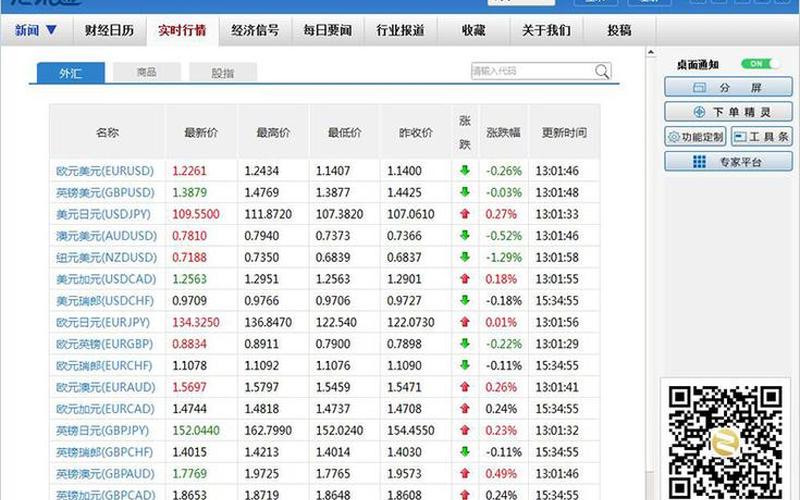Image resolution: width=800 pixels, height=500 pixels.
Task: Open 纽元美元(NZDUSD) quote link
Action: click(x=106, y=257)
